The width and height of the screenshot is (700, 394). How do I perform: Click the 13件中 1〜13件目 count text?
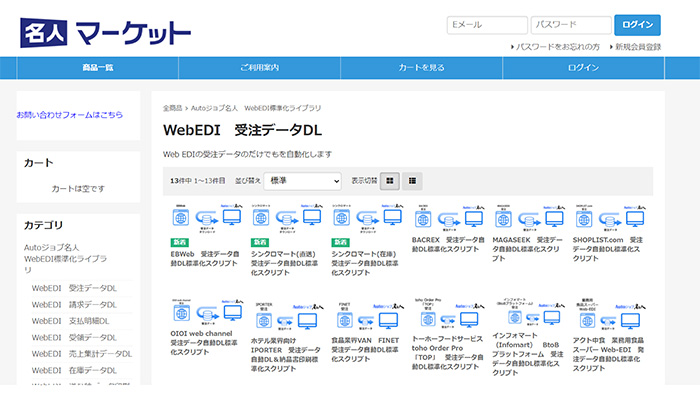(x=197, y=181)
